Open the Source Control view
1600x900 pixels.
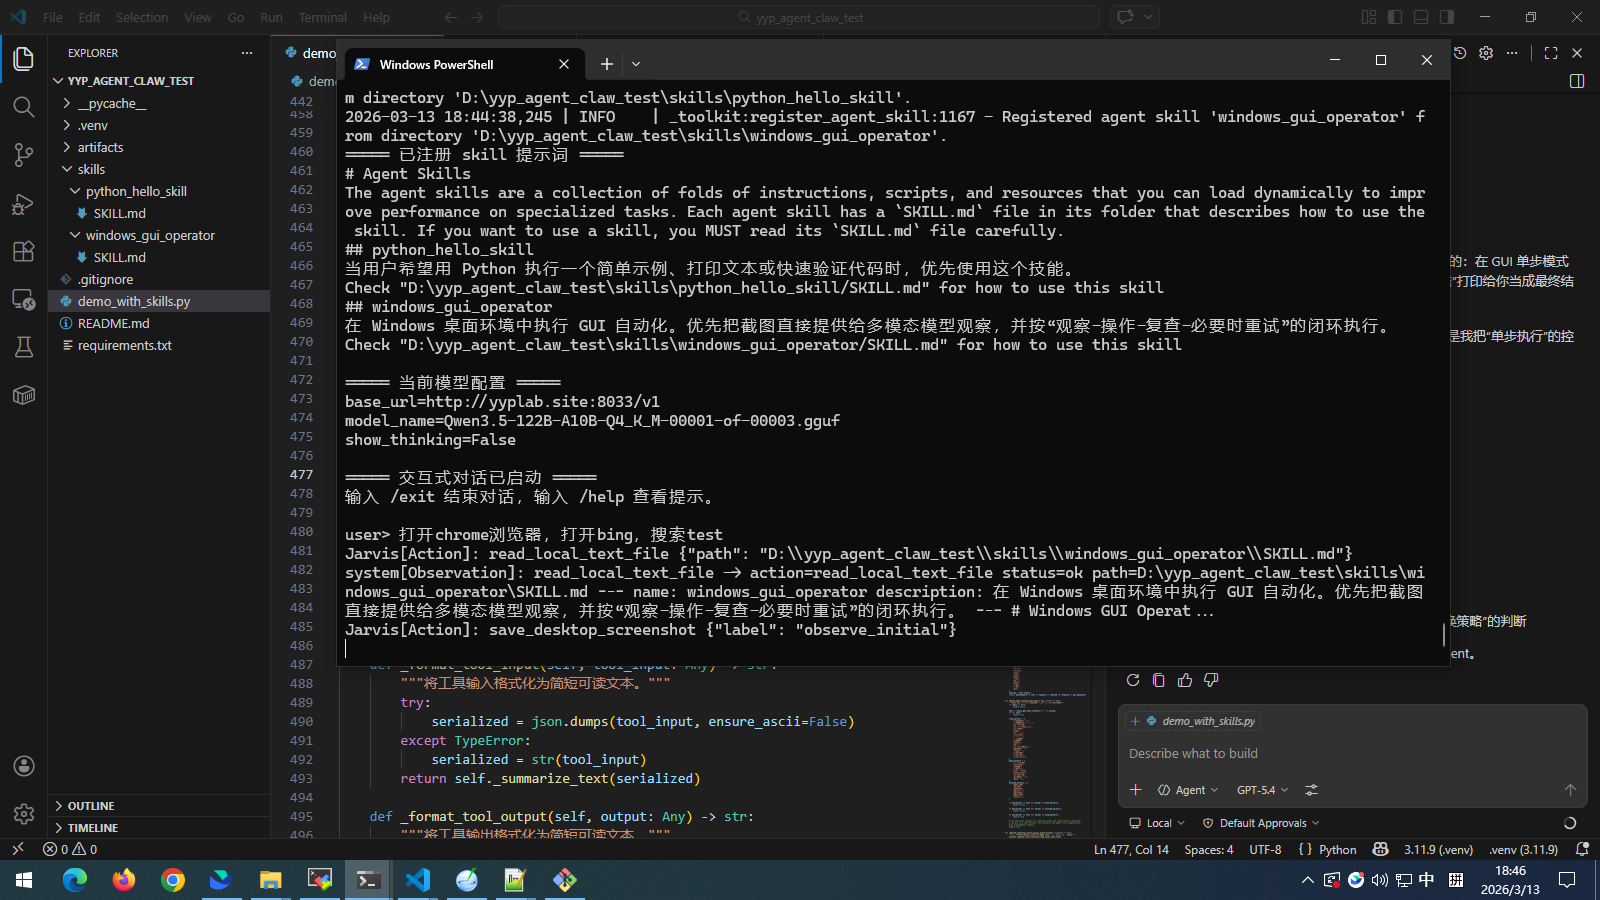(24, 155)
